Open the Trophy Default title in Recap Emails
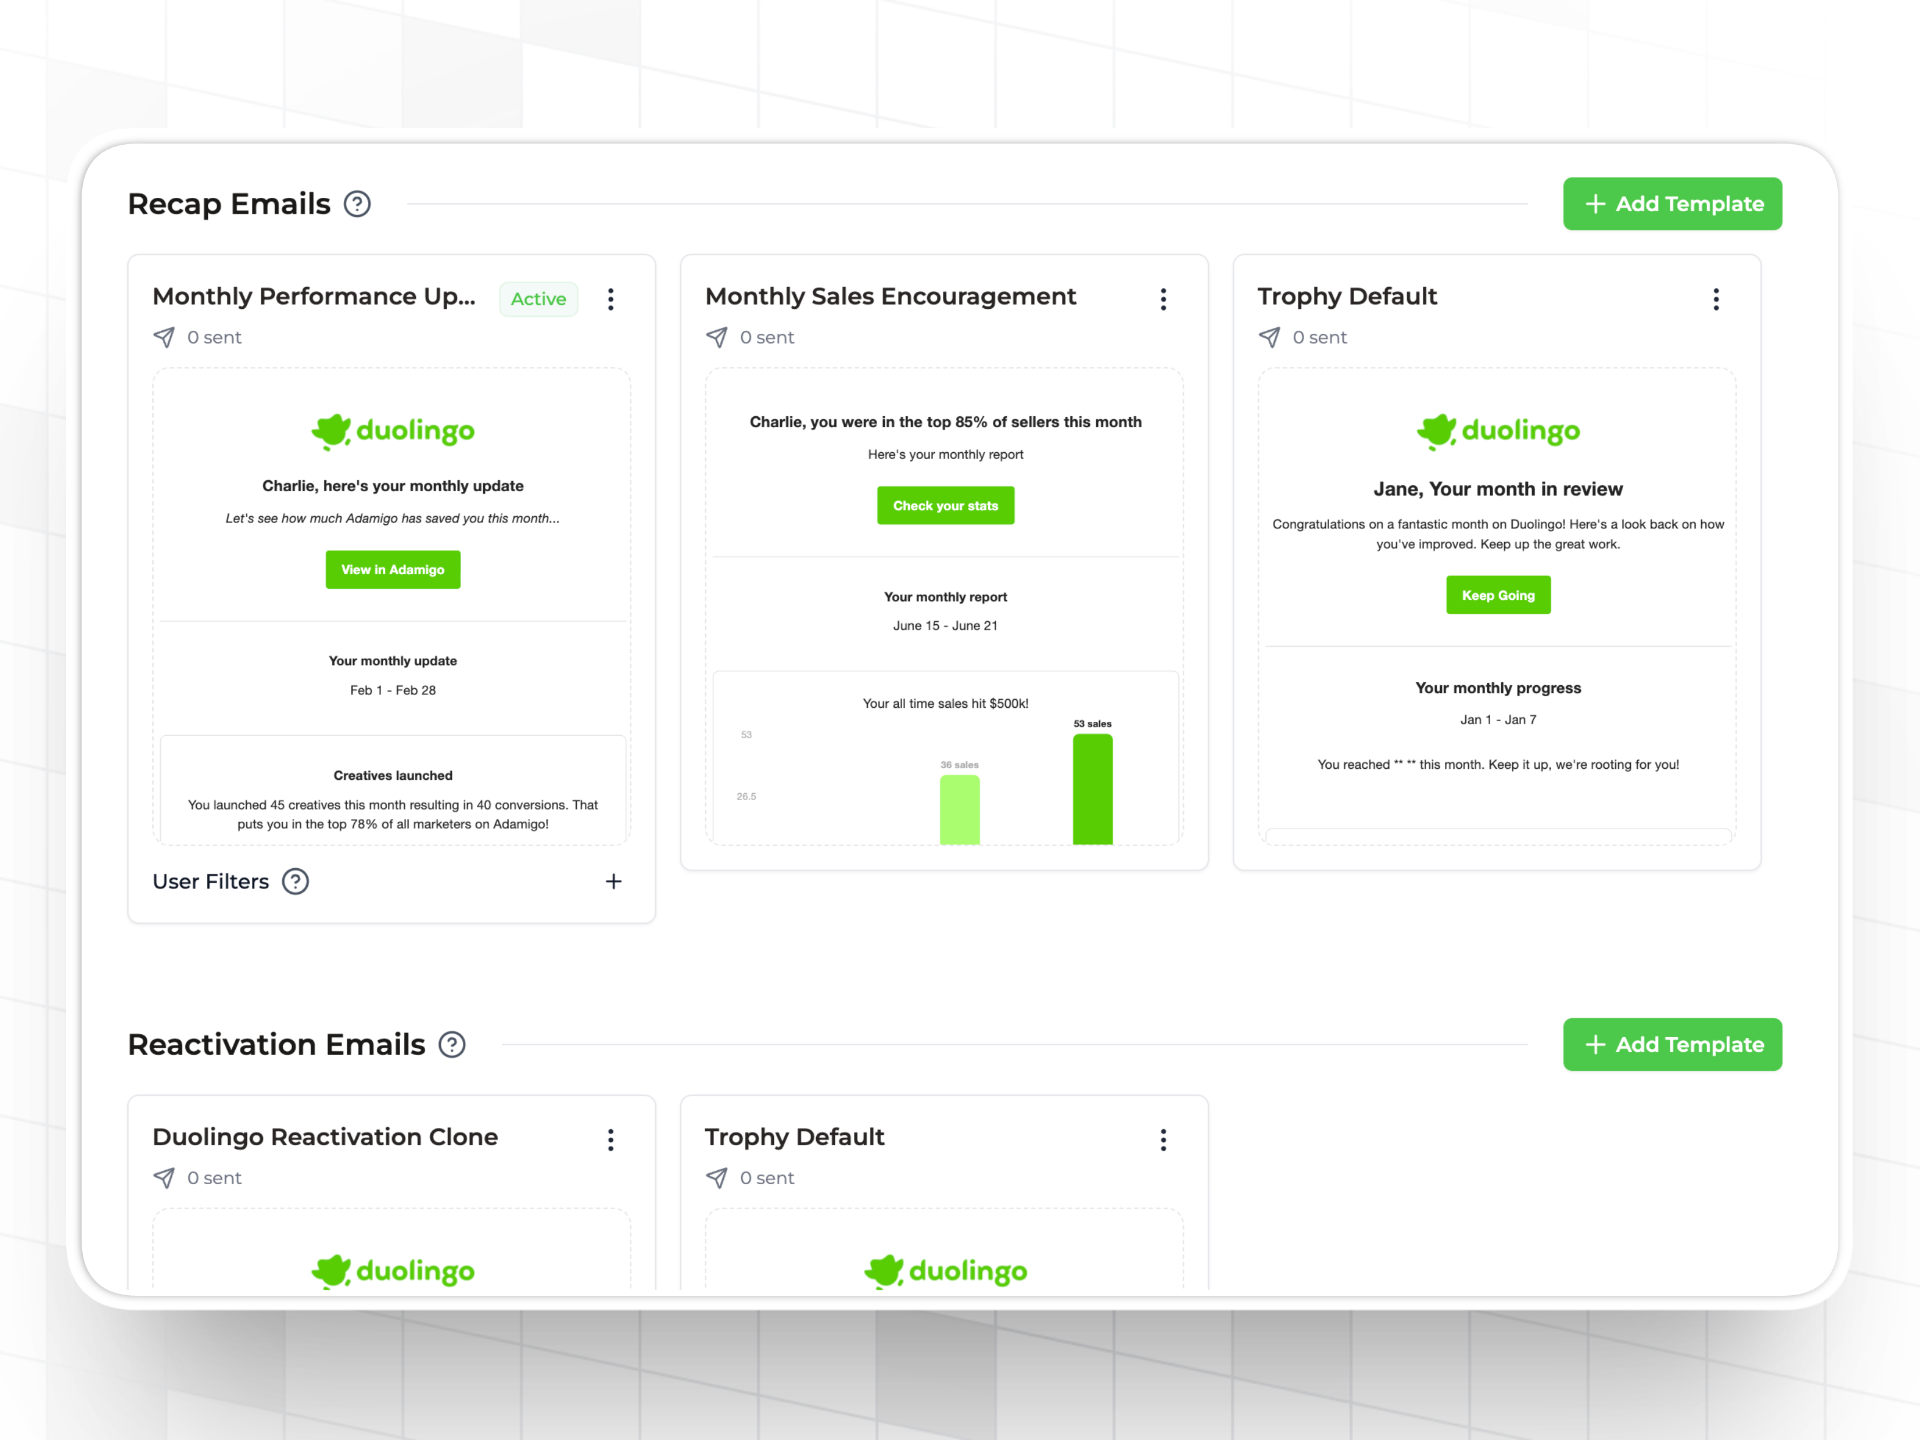 pos(1347,297)
